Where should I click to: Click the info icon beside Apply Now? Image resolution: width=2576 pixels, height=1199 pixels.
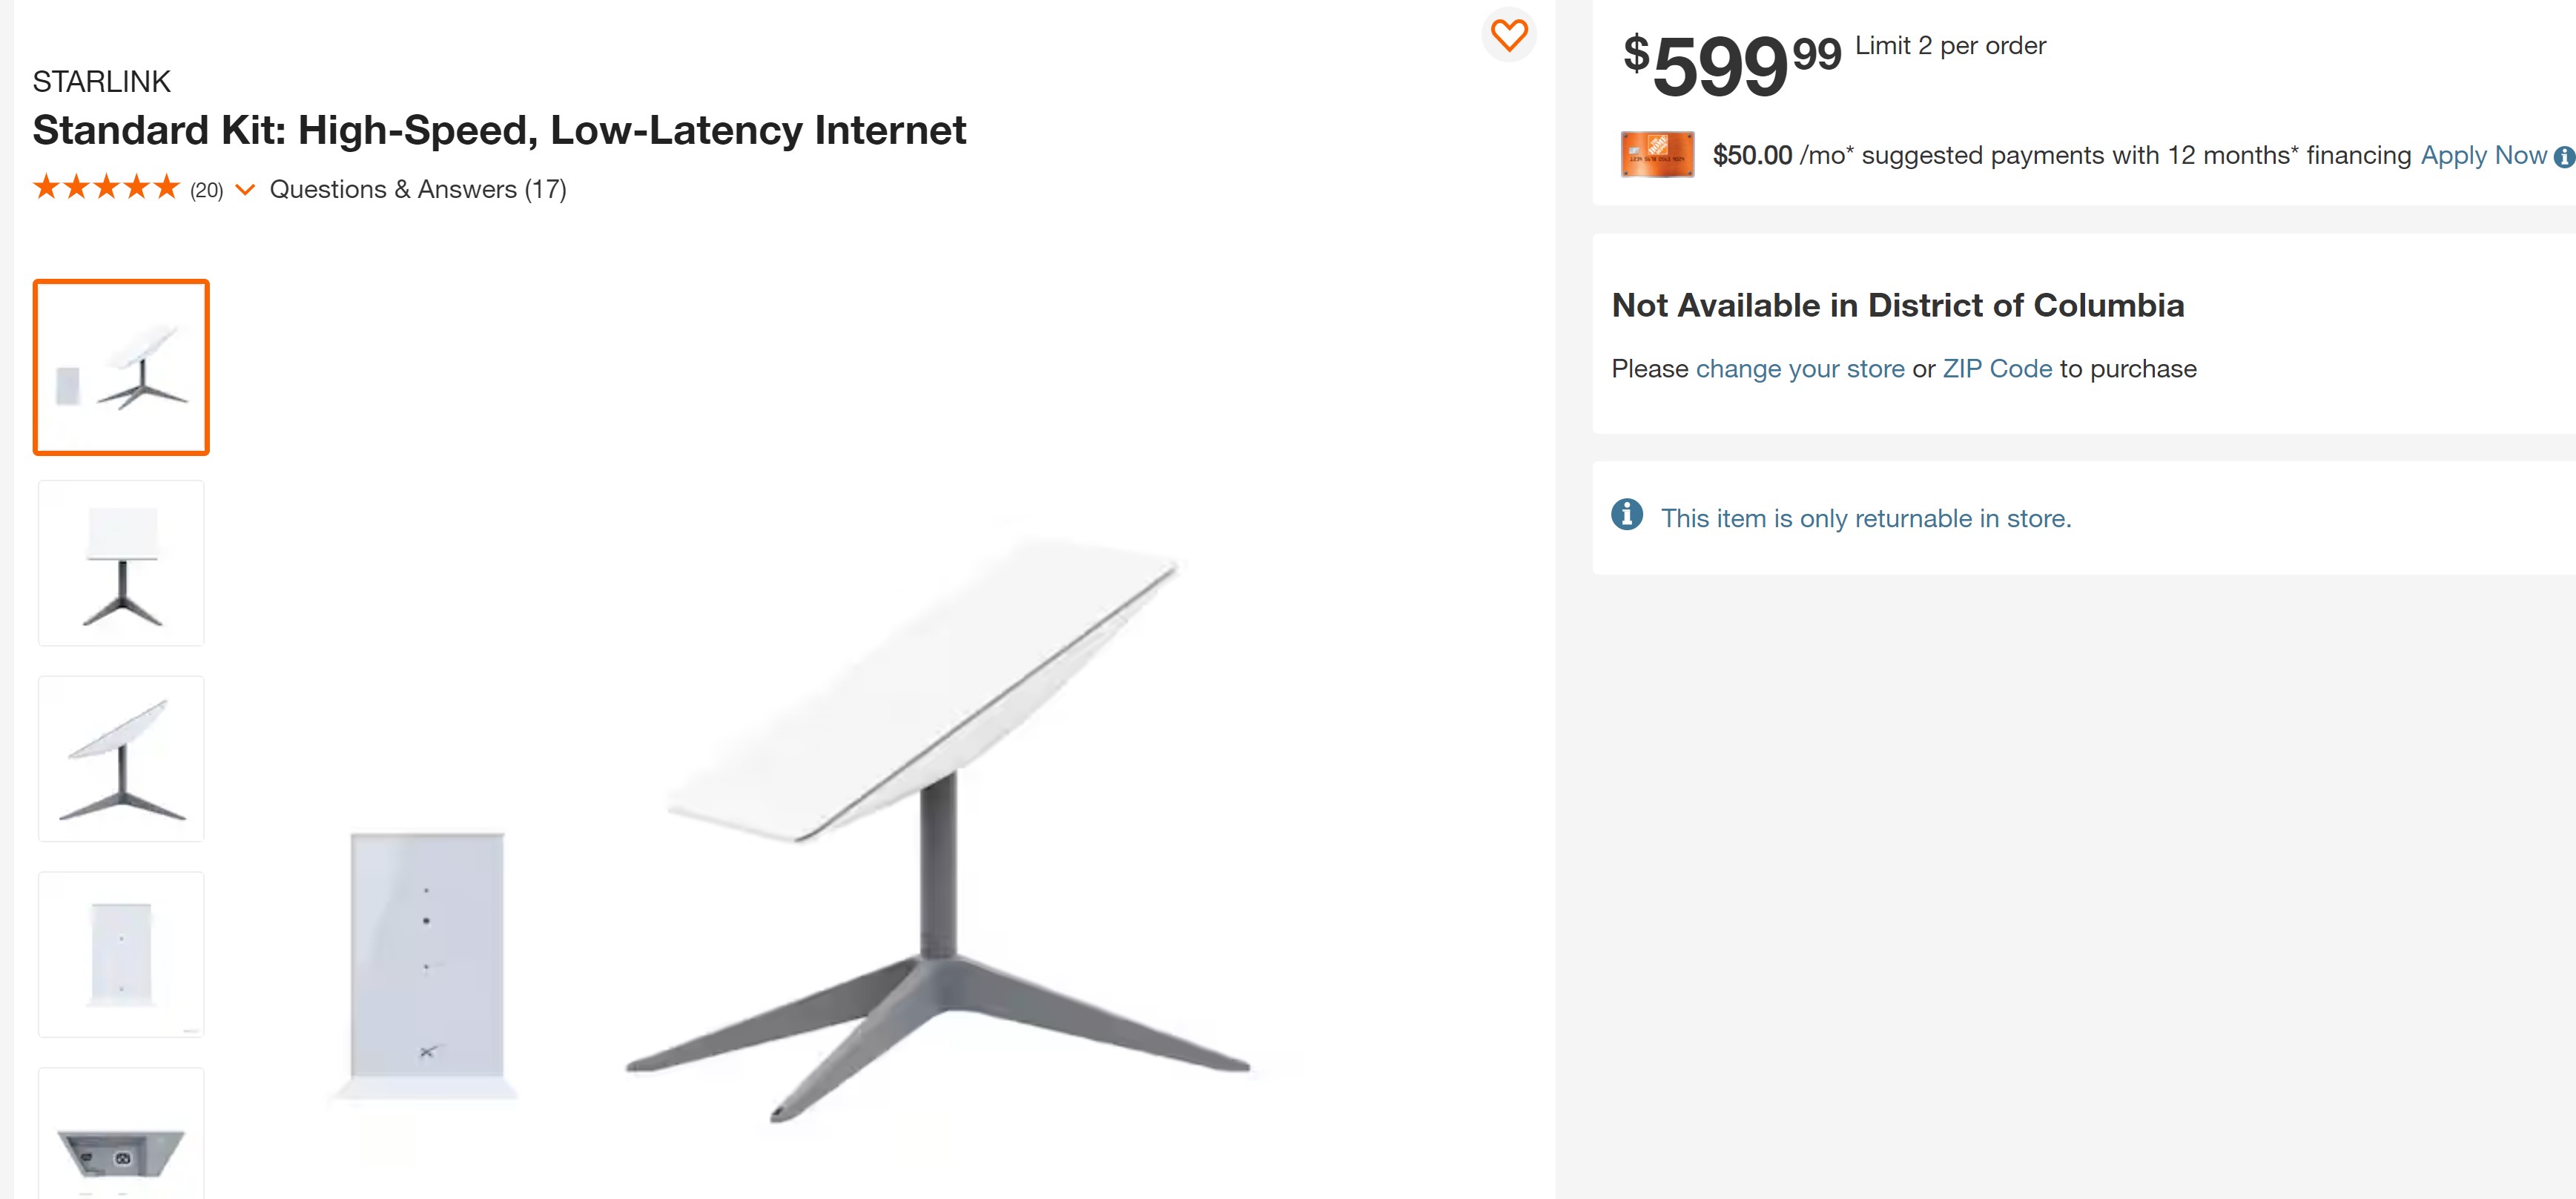(x=2563, y=157)
